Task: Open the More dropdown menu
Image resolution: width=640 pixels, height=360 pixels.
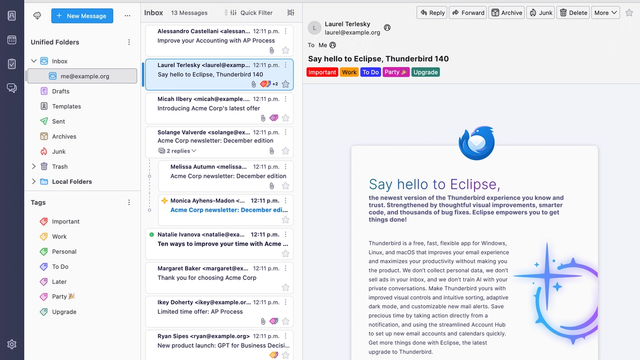Action: 605,13
